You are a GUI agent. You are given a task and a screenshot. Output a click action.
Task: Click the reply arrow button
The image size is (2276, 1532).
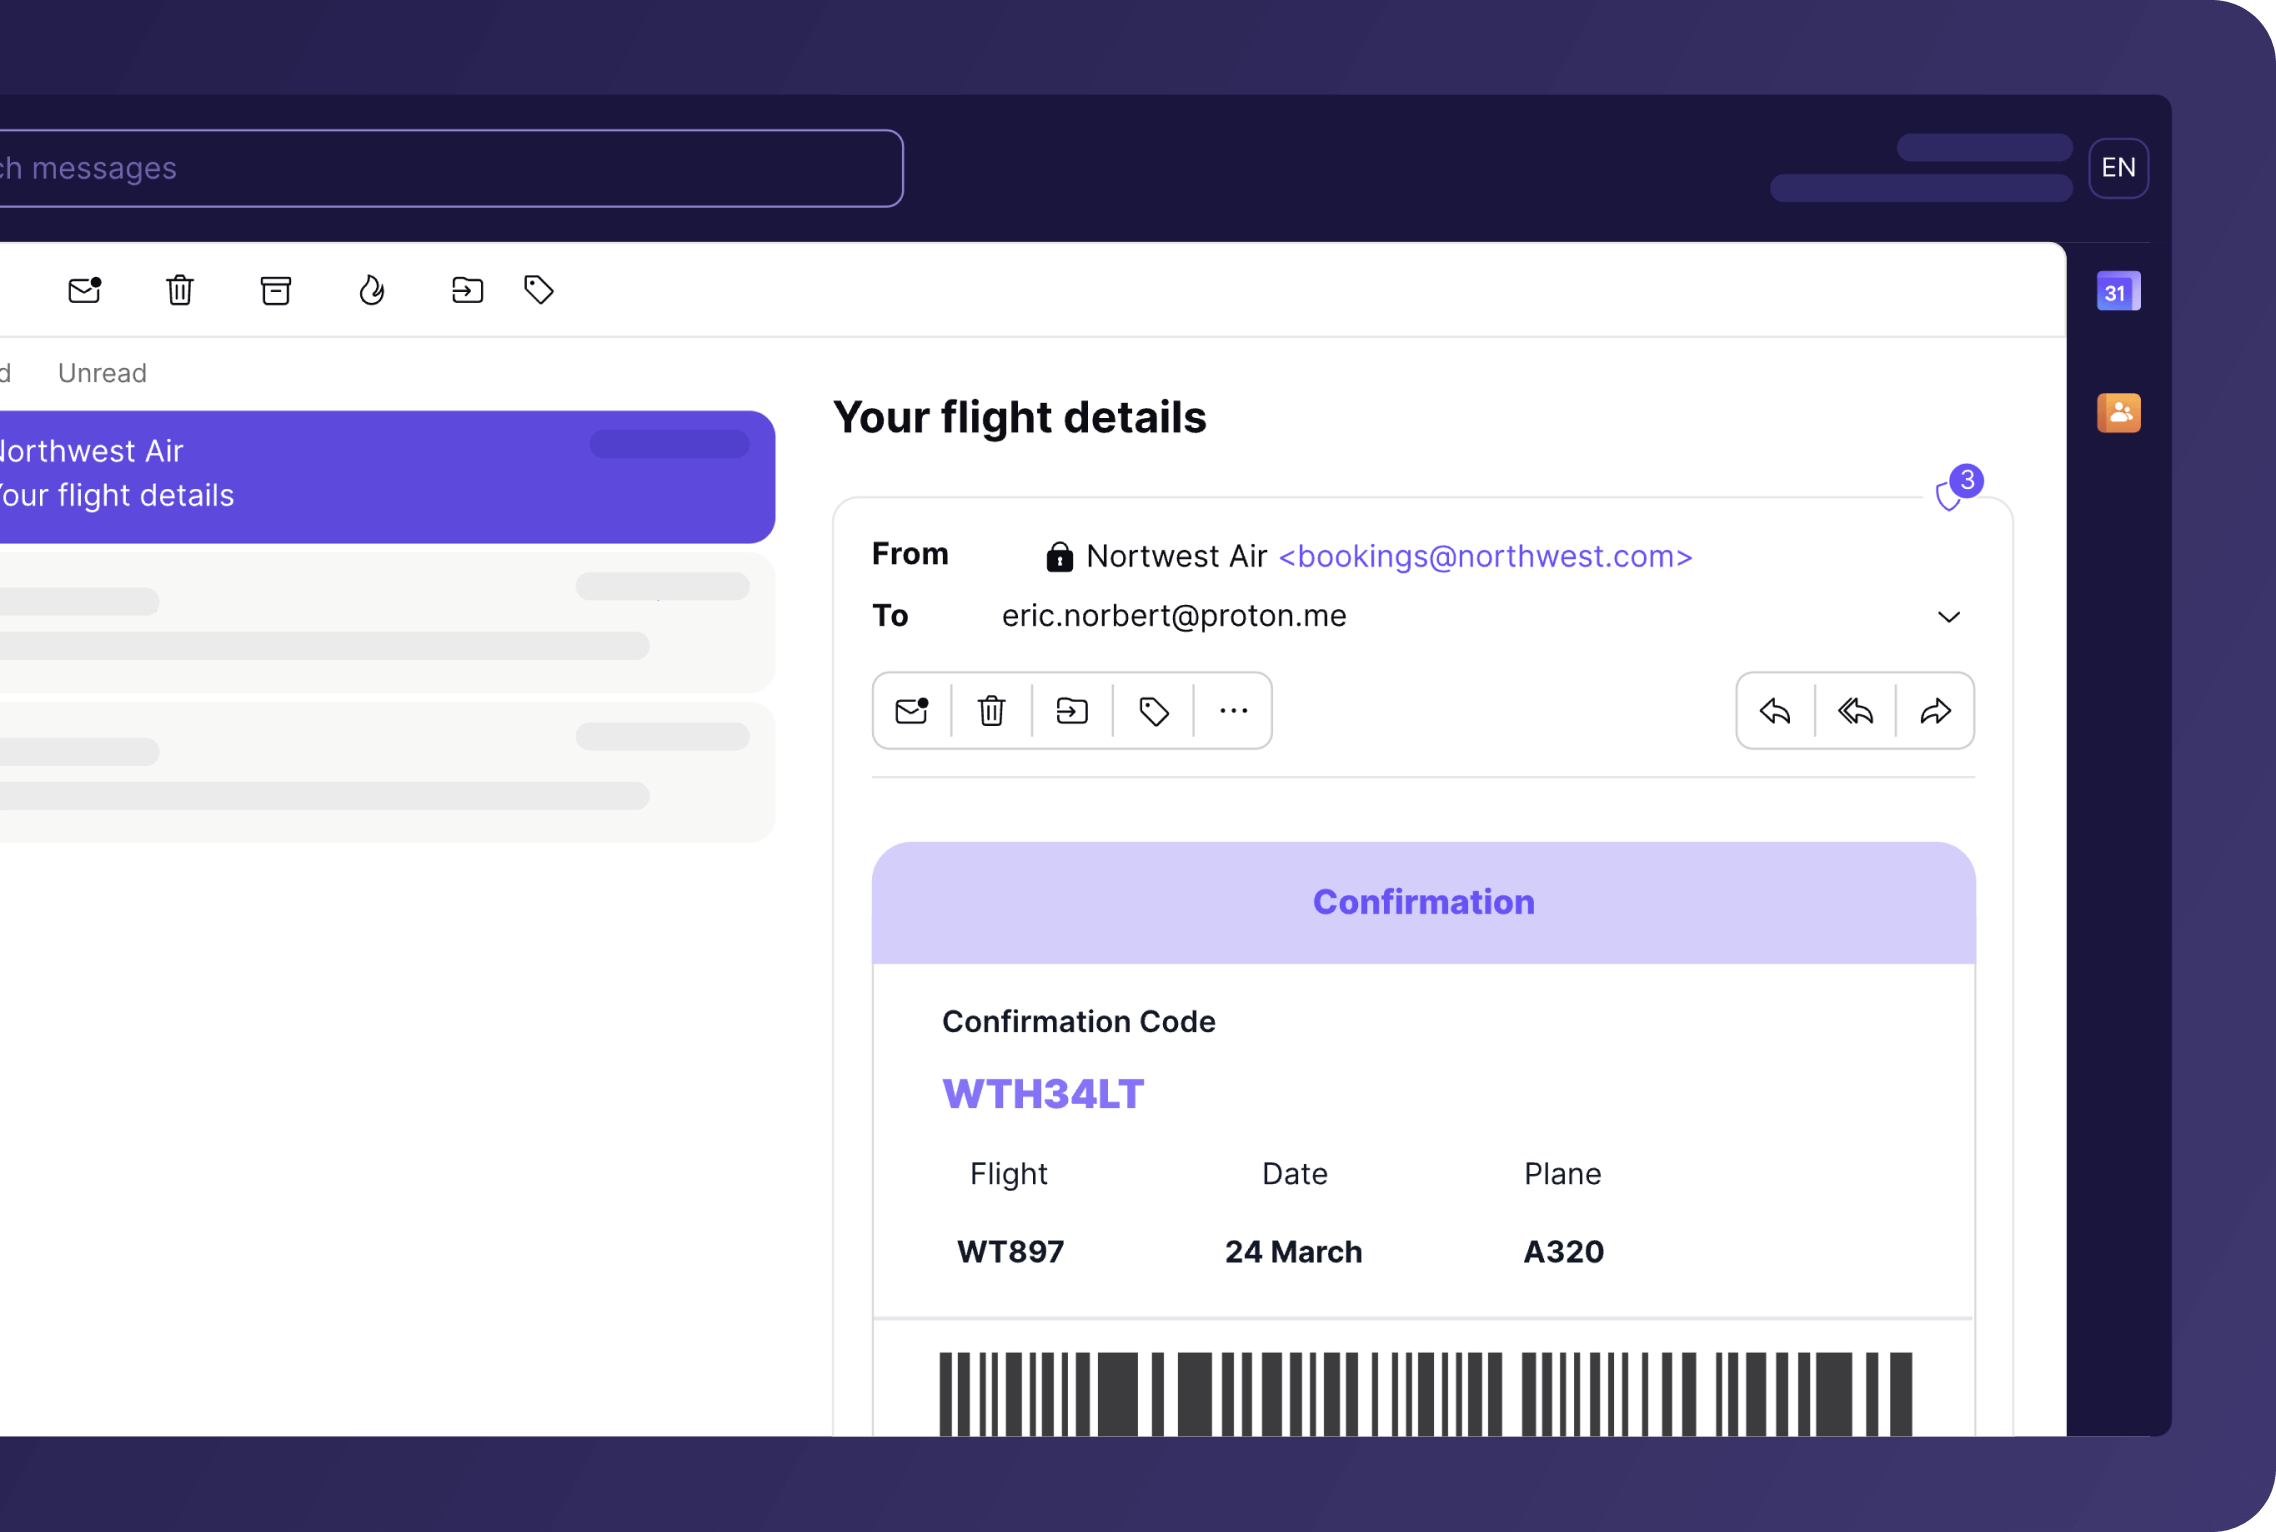click(1775, 711)
